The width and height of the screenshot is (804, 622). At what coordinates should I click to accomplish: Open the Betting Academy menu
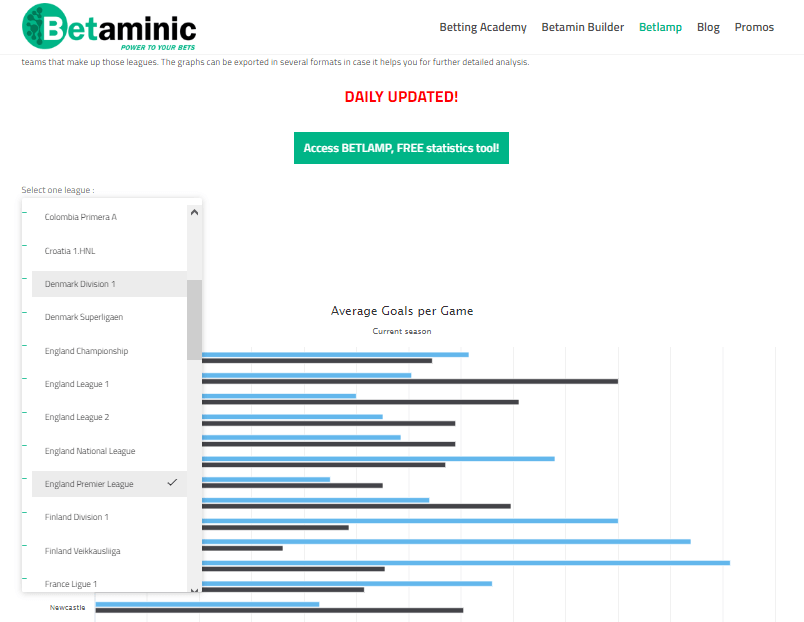coord(483,27)
